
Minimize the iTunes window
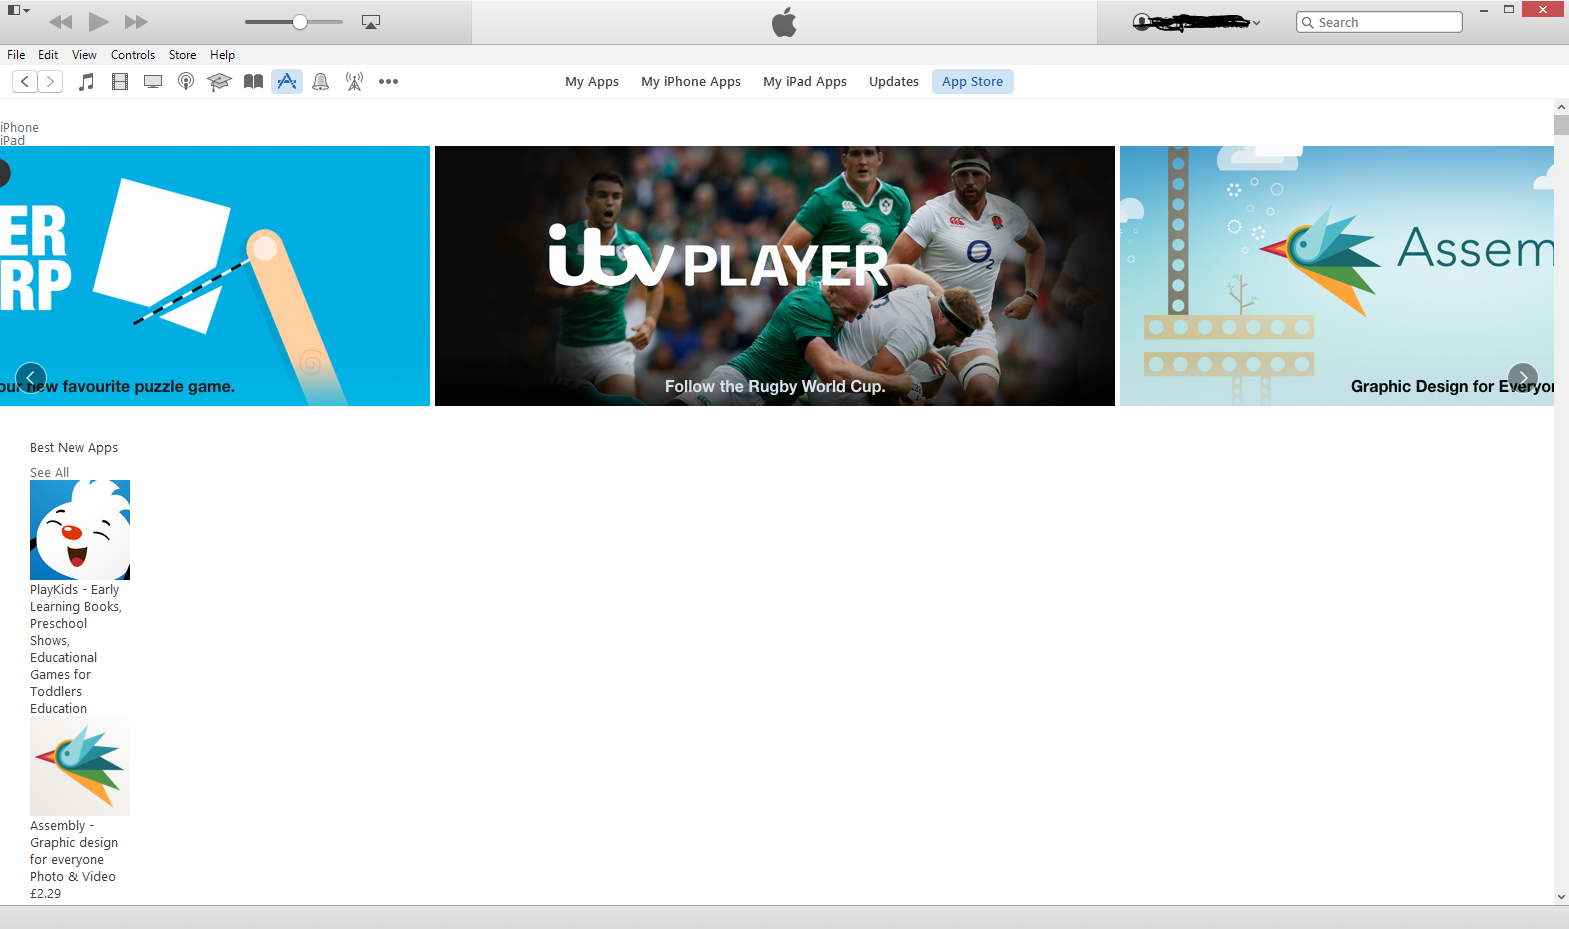click(1484, 10)
